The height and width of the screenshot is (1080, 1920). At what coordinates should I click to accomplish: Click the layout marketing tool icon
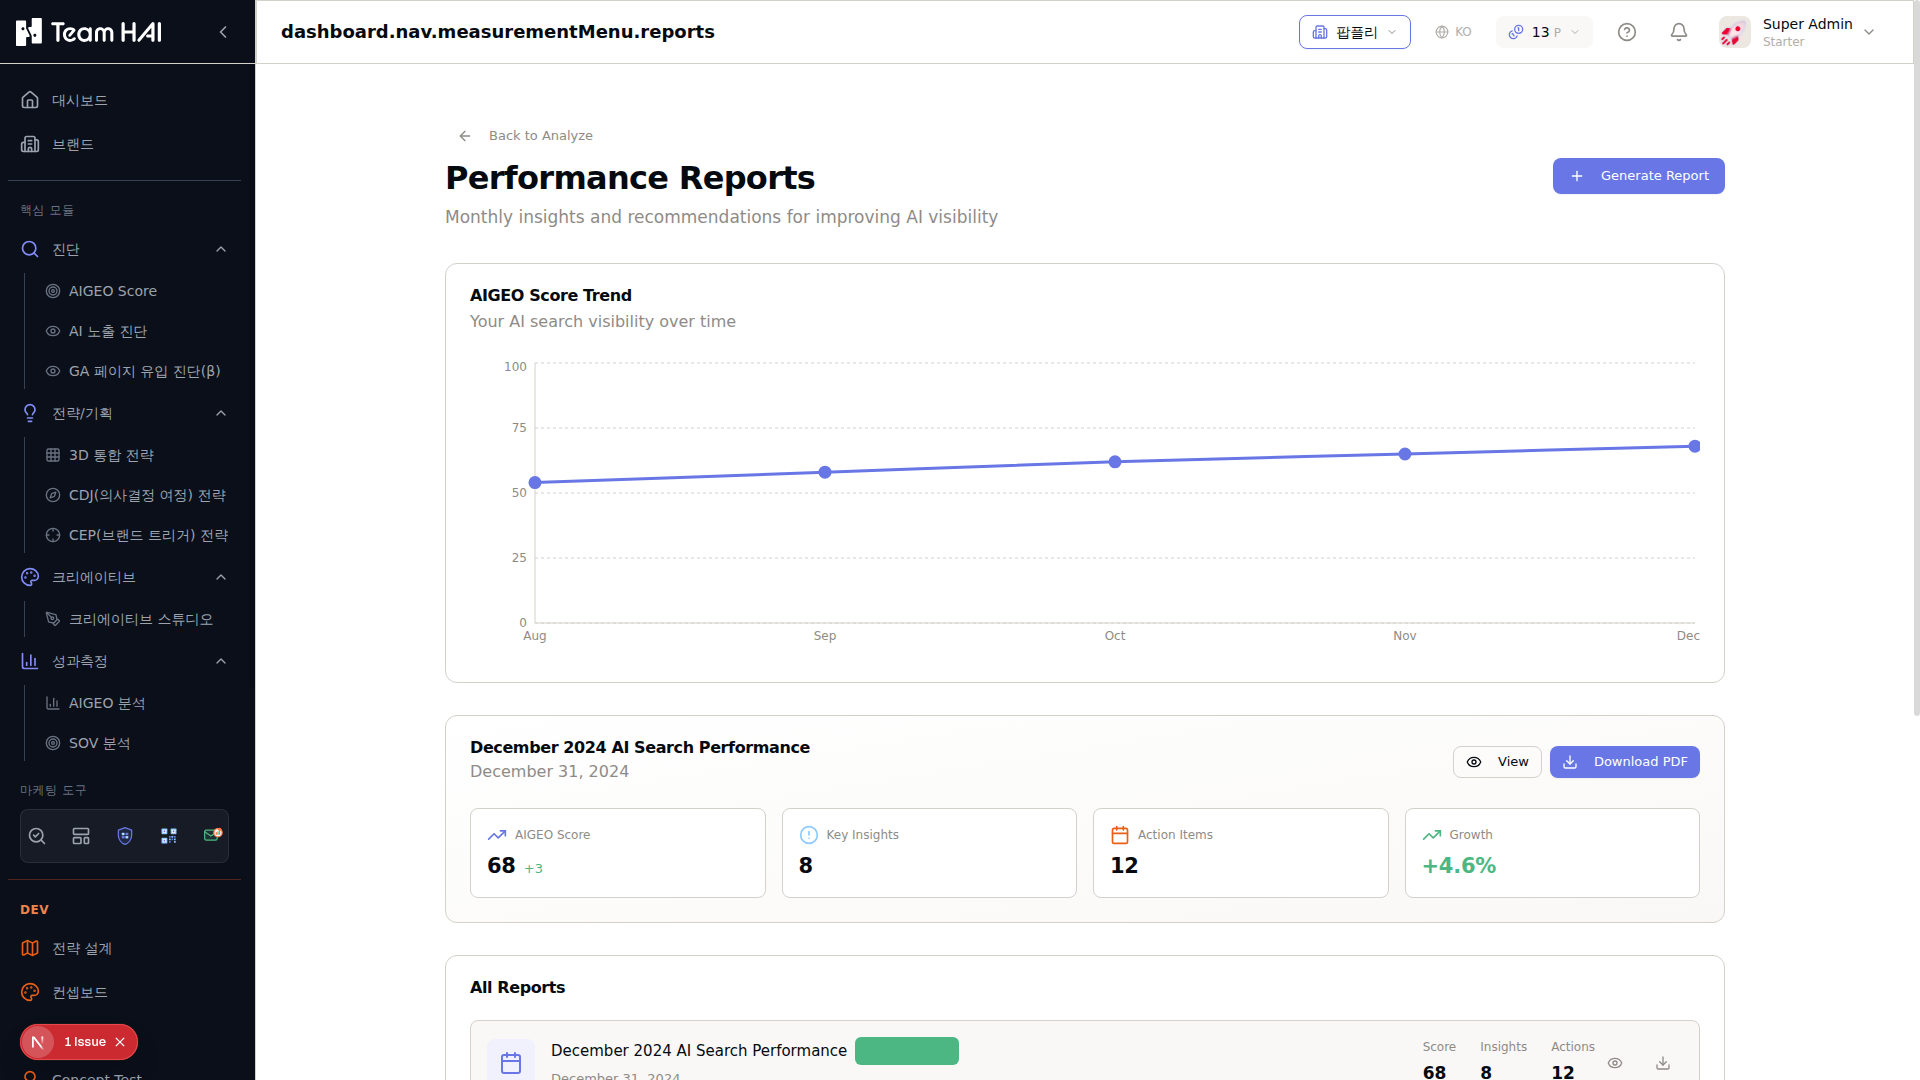[x=81, y=836]
